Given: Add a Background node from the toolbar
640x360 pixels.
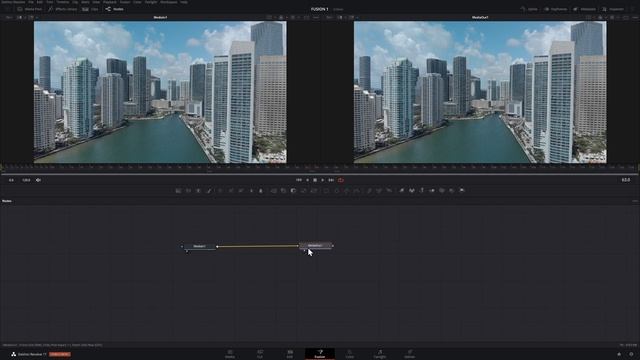Looking at the screenshot, I should click(178, 190).
